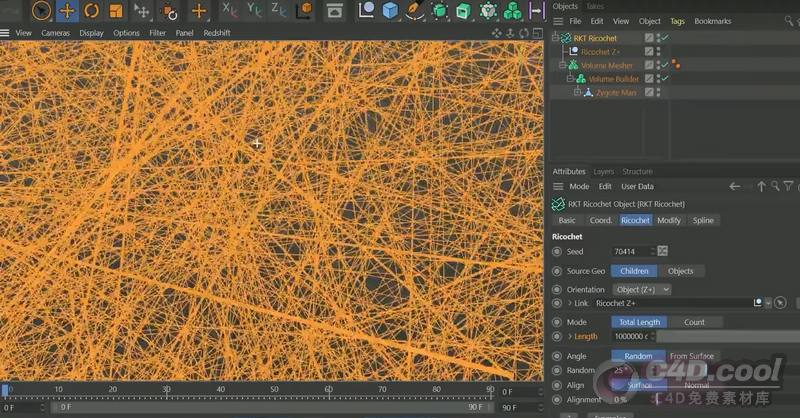This screenshot has height=418, width=800.
Task: Set Mode to Count
Action: [x=694, y=322]
